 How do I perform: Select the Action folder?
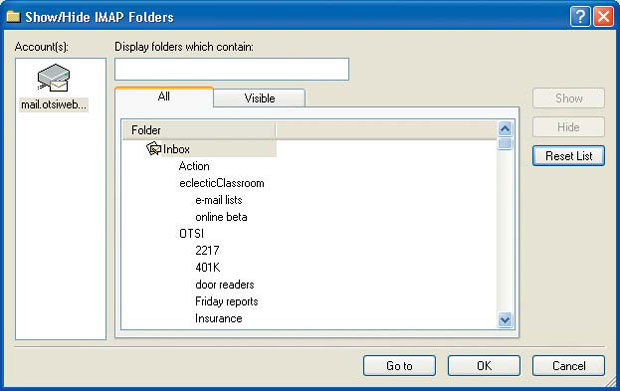pos(194,166)
